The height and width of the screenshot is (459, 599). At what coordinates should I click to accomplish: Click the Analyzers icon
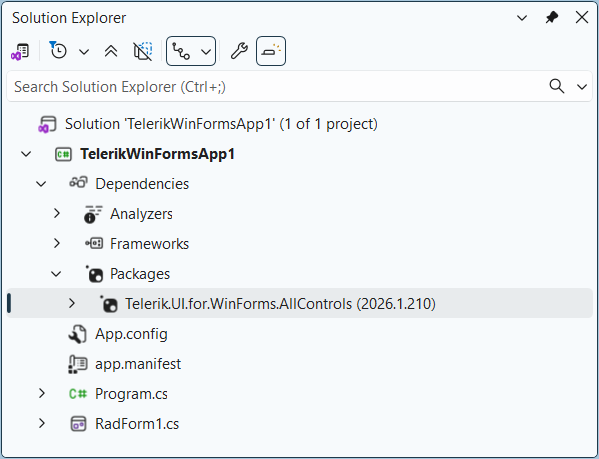click(x=93, y=214)
